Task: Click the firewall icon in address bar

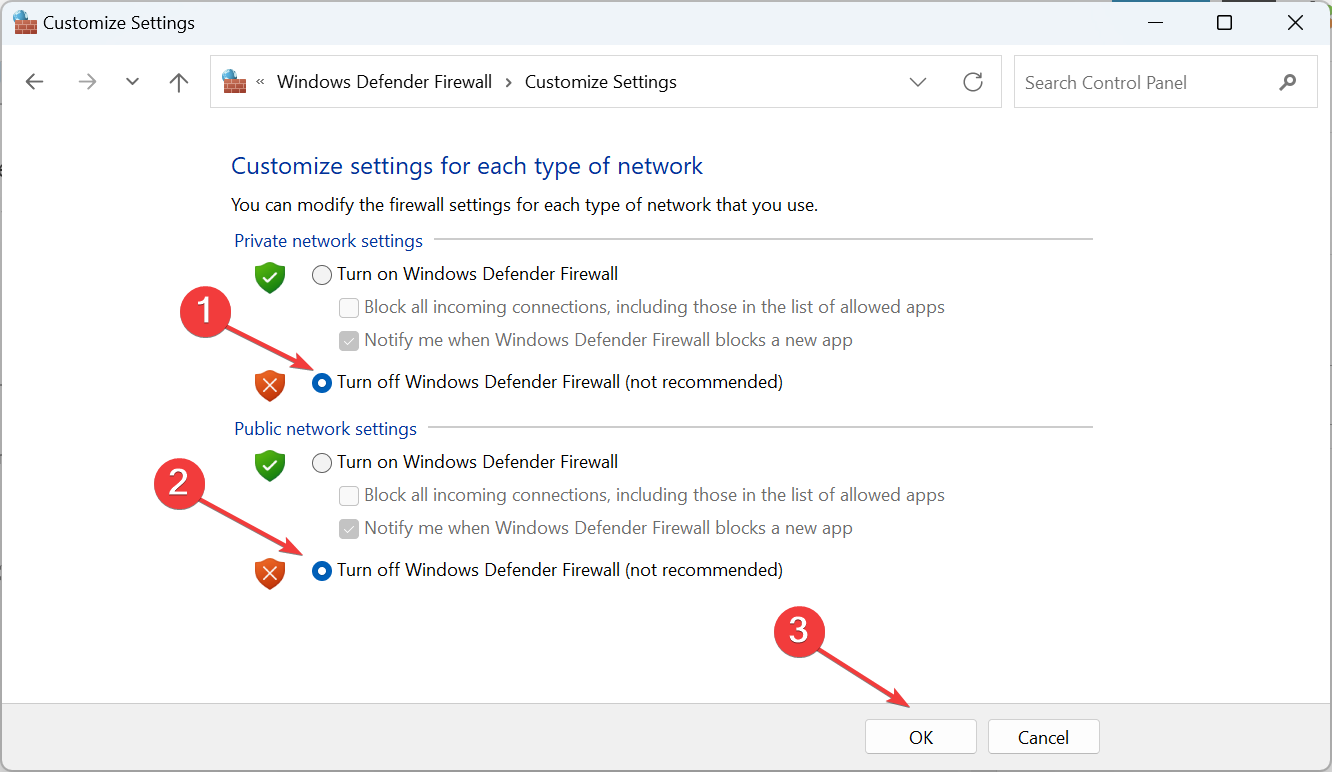Action: [234, 81]
